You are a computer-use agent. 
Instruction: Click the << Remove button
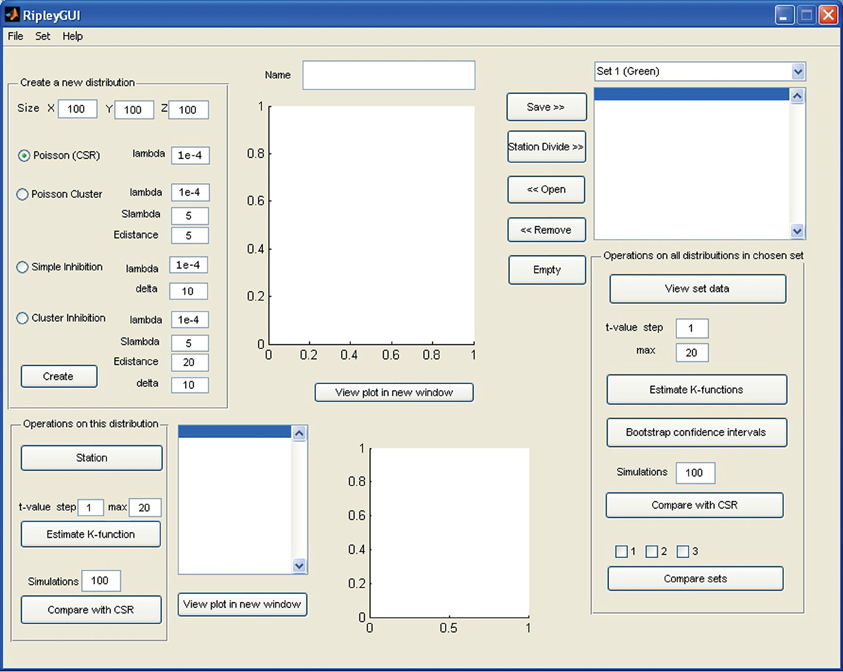click(x=546, y=230)
